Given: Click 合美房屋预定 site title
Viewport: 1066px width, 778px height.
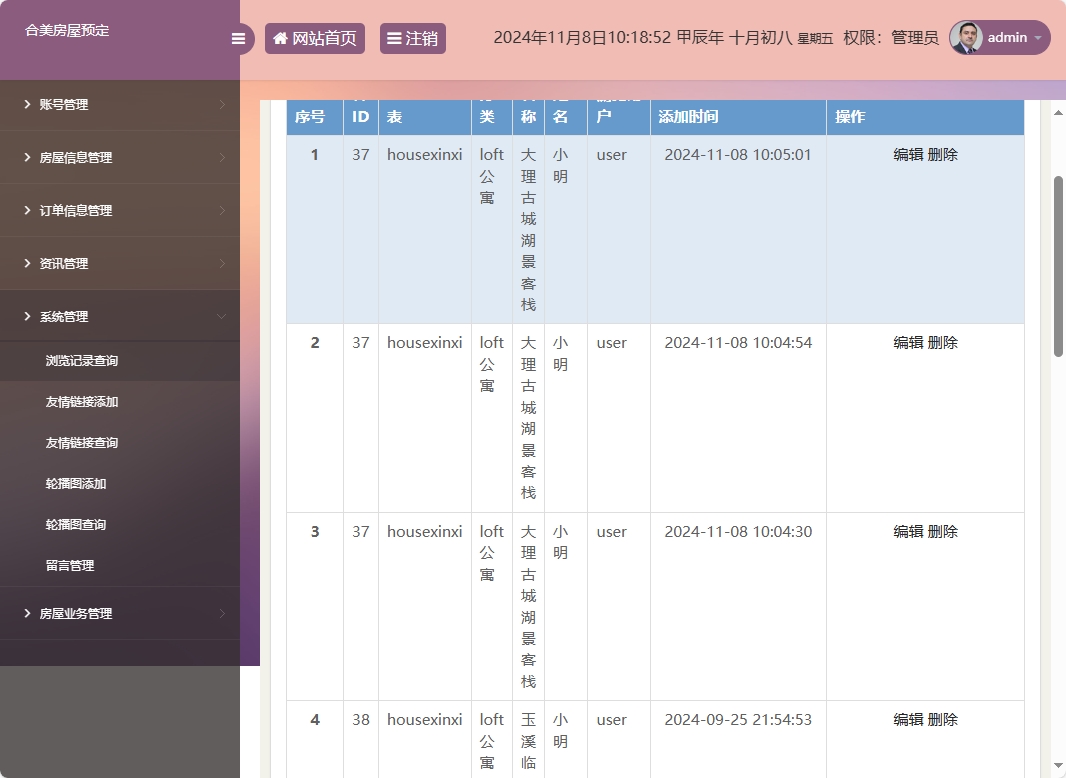Looking at the screenshot, I should pos(67,31).
